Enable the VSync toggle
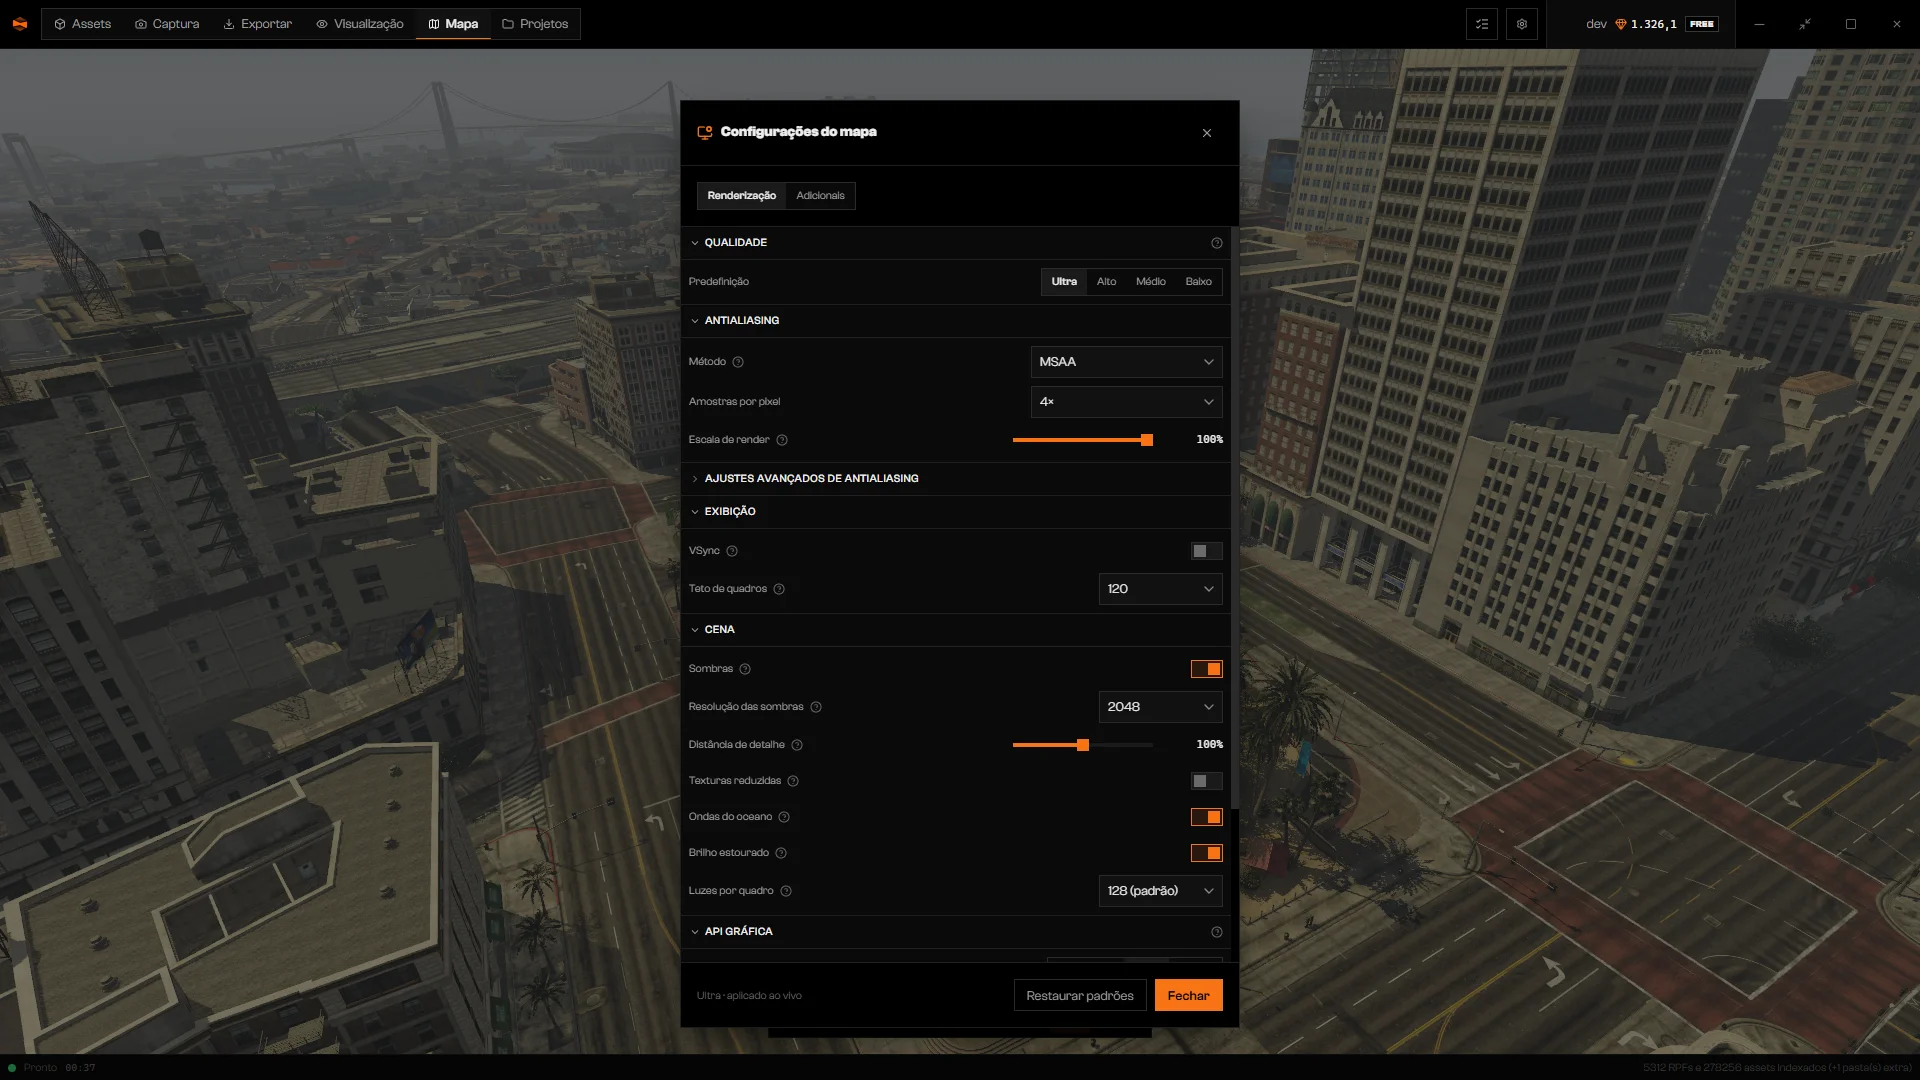 coord(1206,551)
